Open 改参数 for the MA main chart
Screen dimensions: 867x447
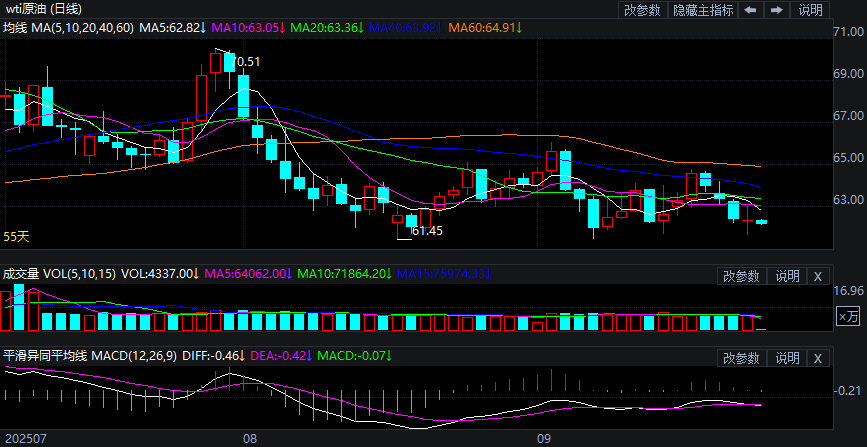click(x=642, y=10)
